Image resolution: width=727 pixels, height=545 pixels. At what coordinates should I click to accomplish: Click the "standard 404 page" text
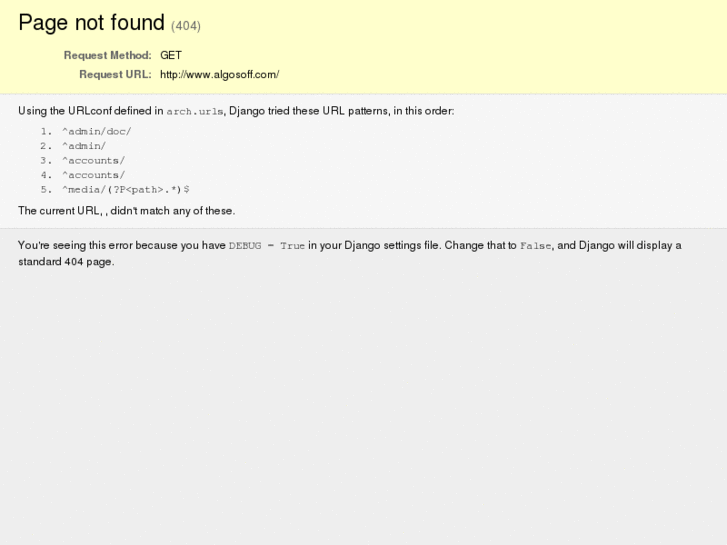[x=66, y=262]
